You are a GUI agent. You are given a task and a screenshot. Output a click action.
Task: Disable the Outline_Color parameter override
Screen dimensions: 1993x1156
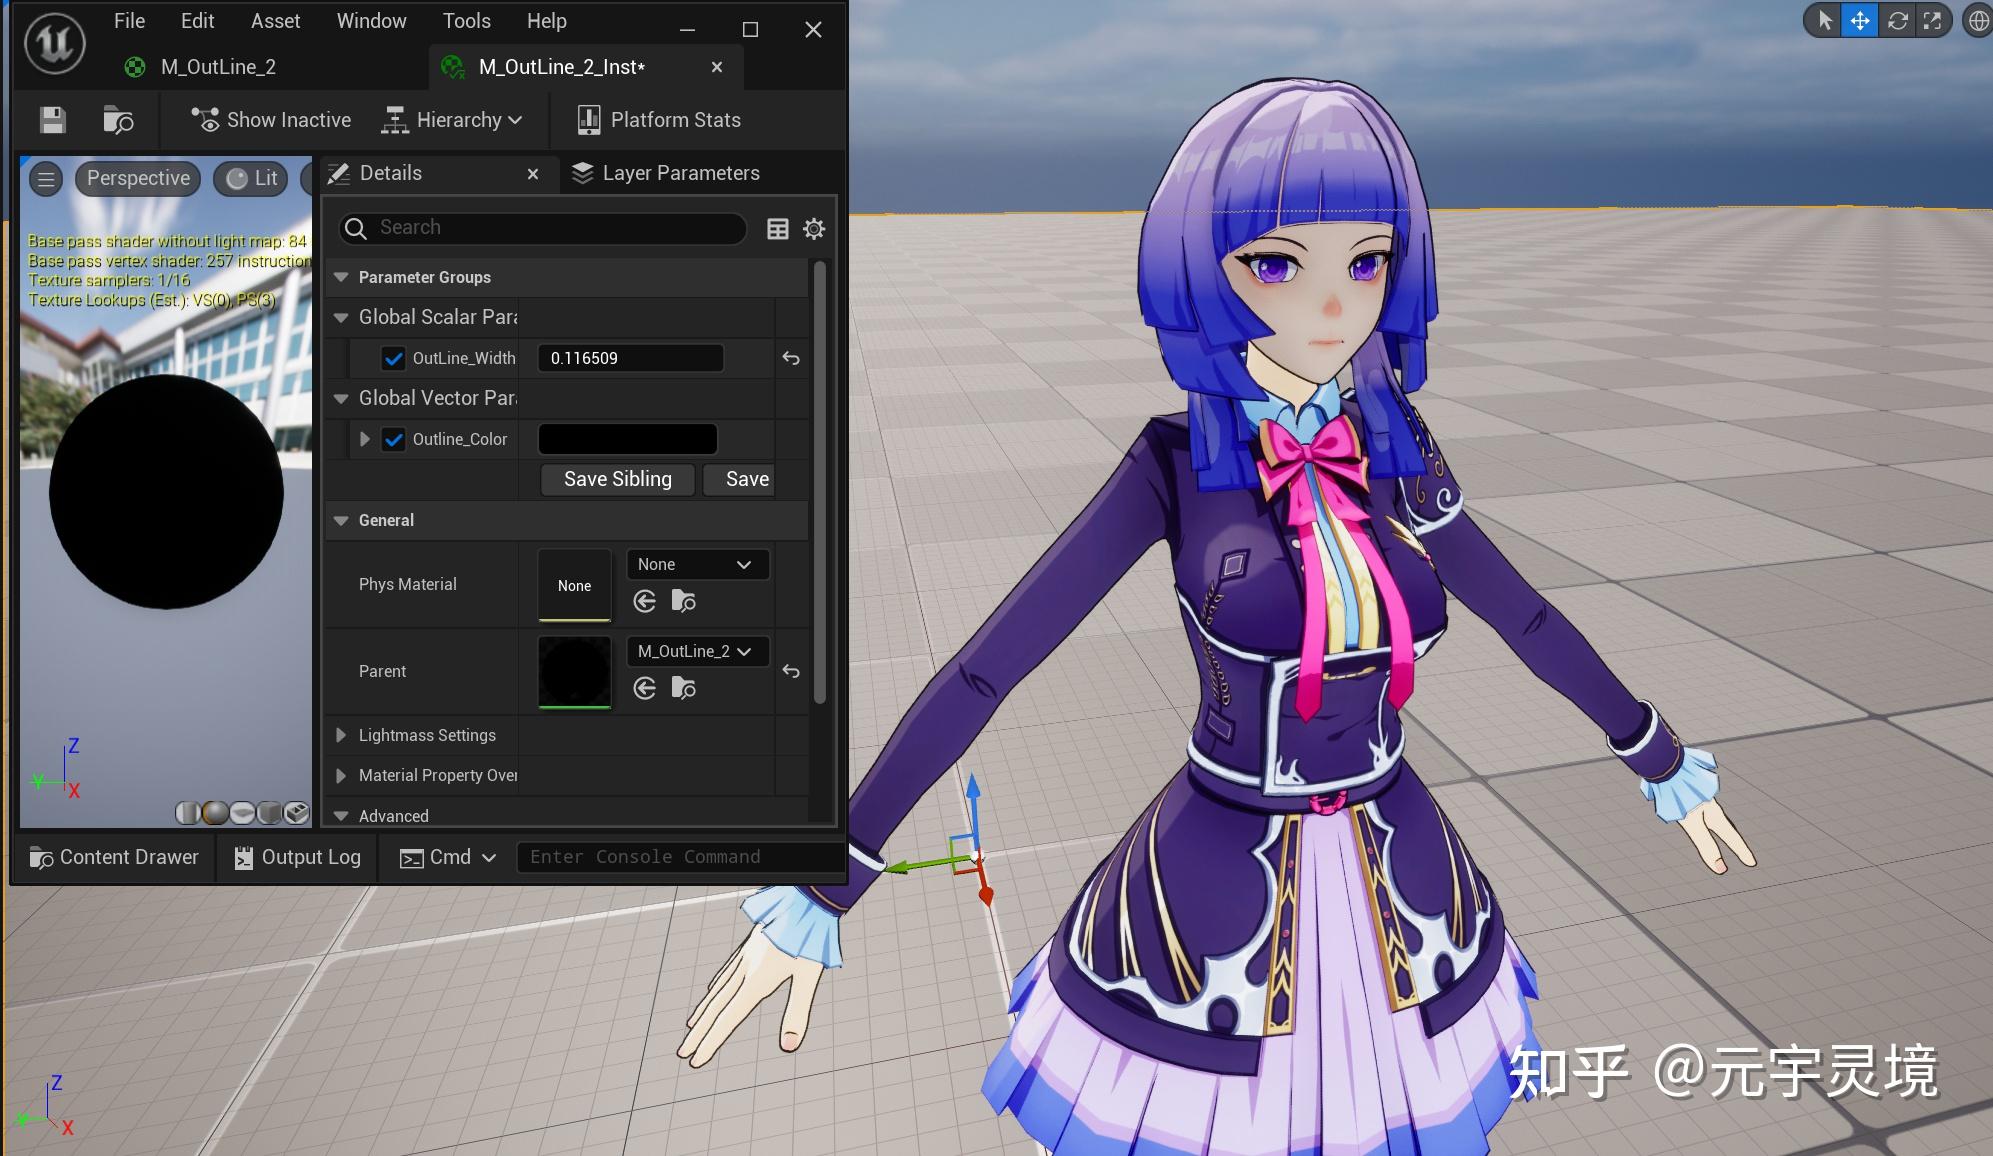click(x=394, y=439)
